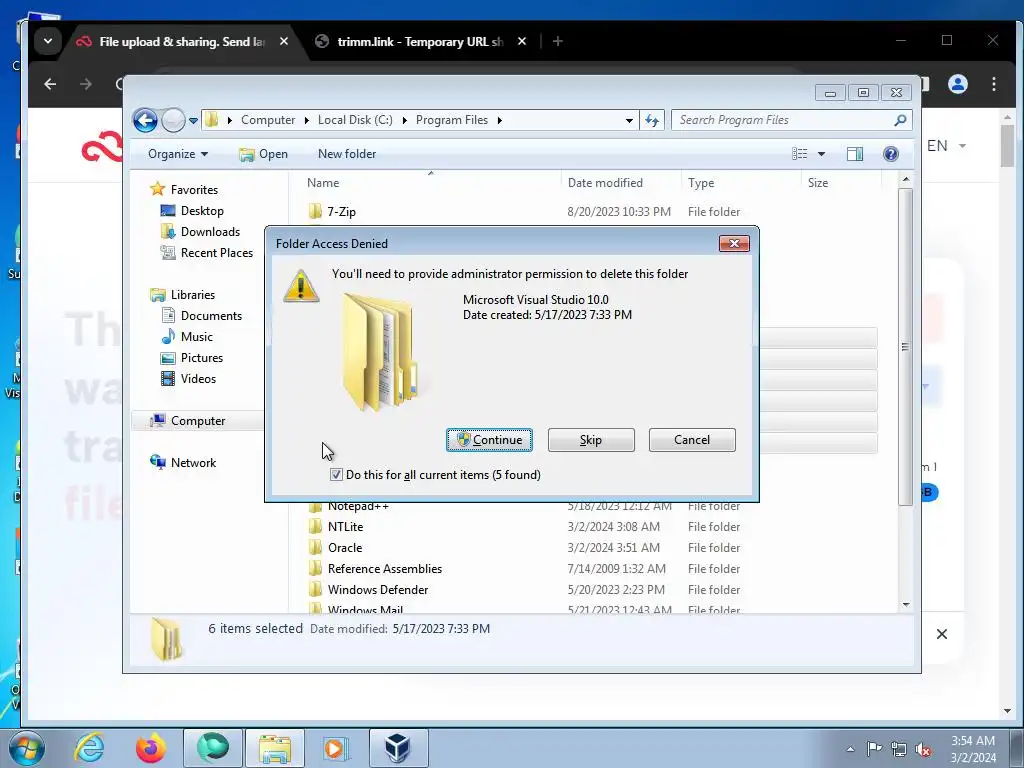Click the Explorer Forward navigation button
1024x768 pixels.
tap(173, 120)
